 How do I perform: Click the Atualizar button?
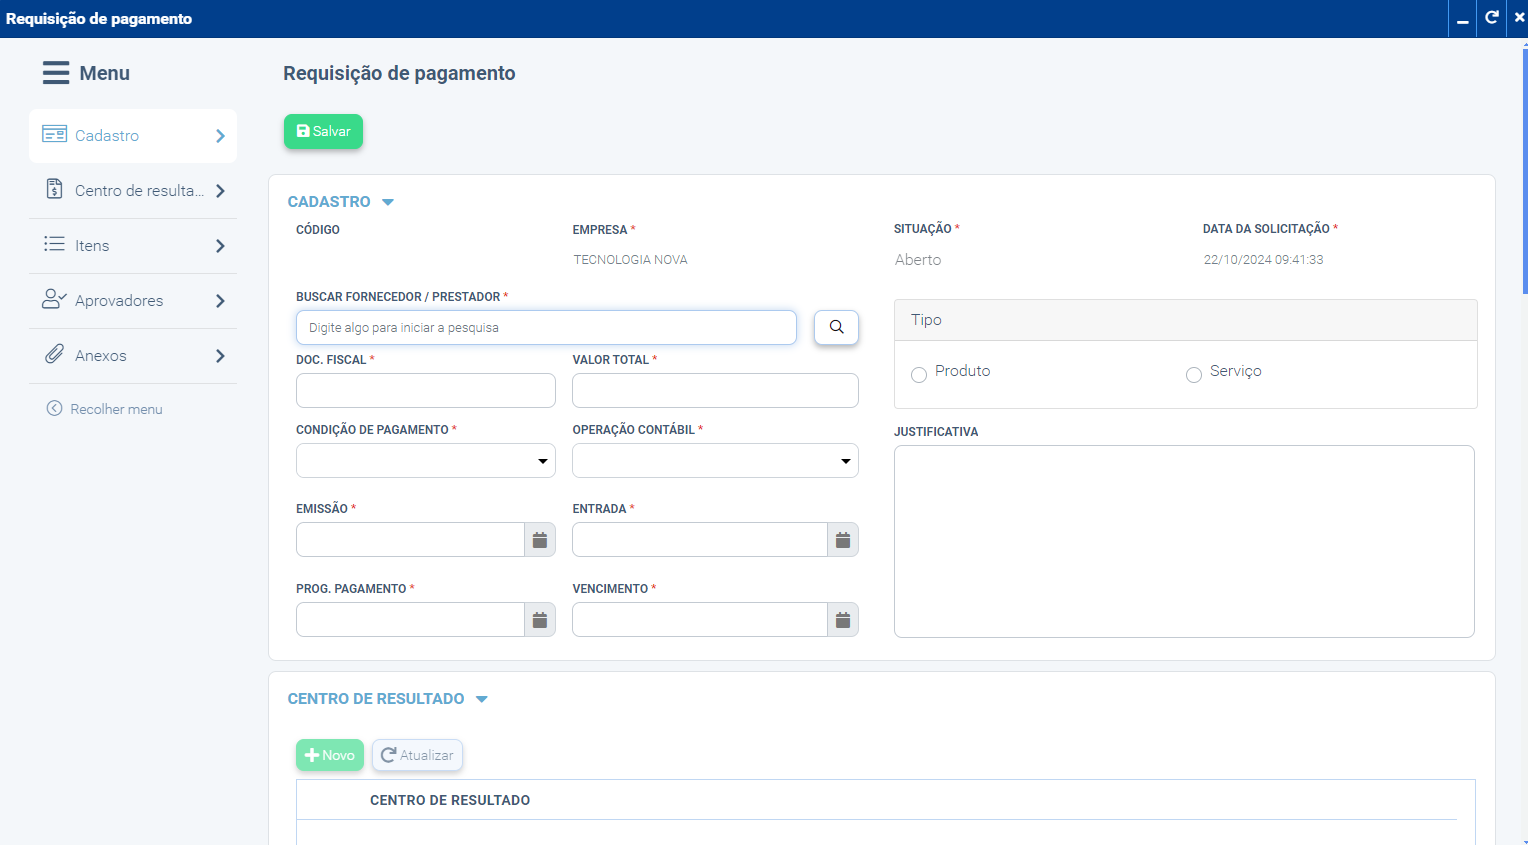[x=417, y=755]
